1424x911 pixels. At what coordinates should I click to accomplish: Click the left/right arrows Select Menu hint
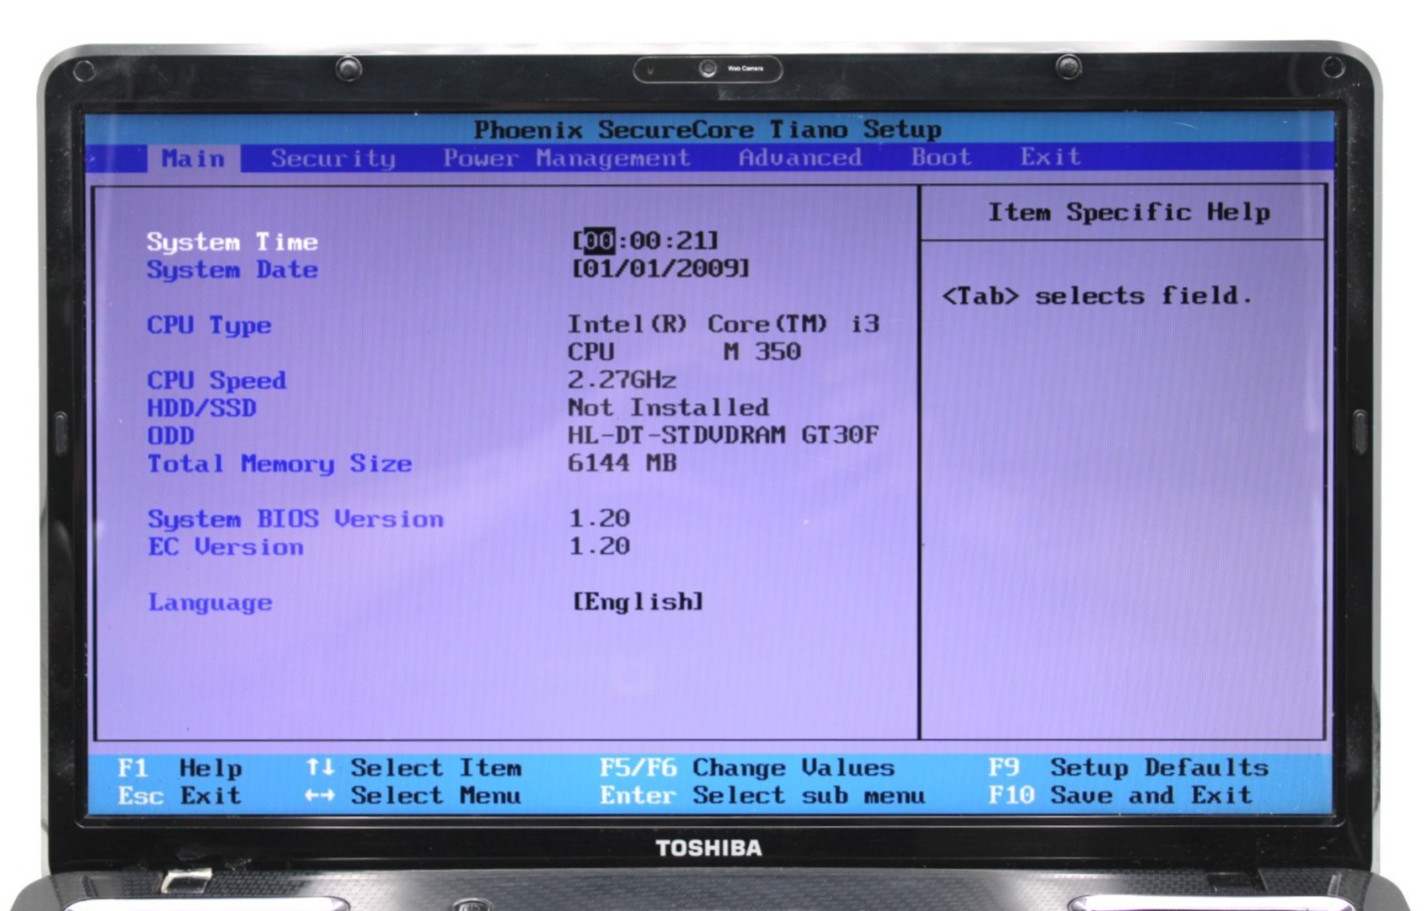point(414,796)
